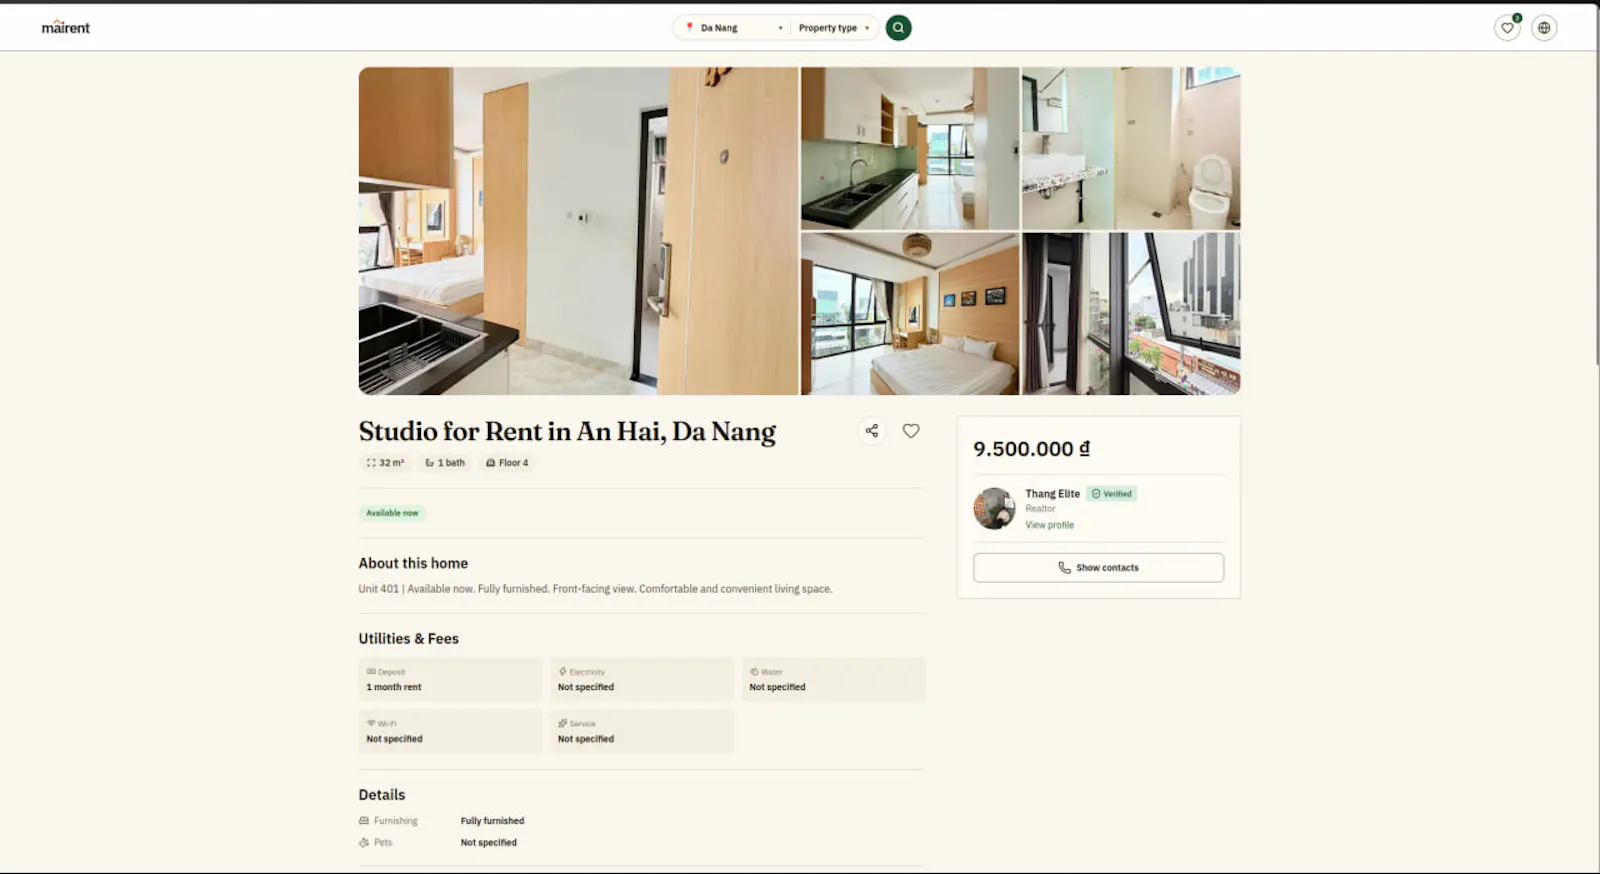
Task: Share this listing via share icon
Action: (872, 431)
